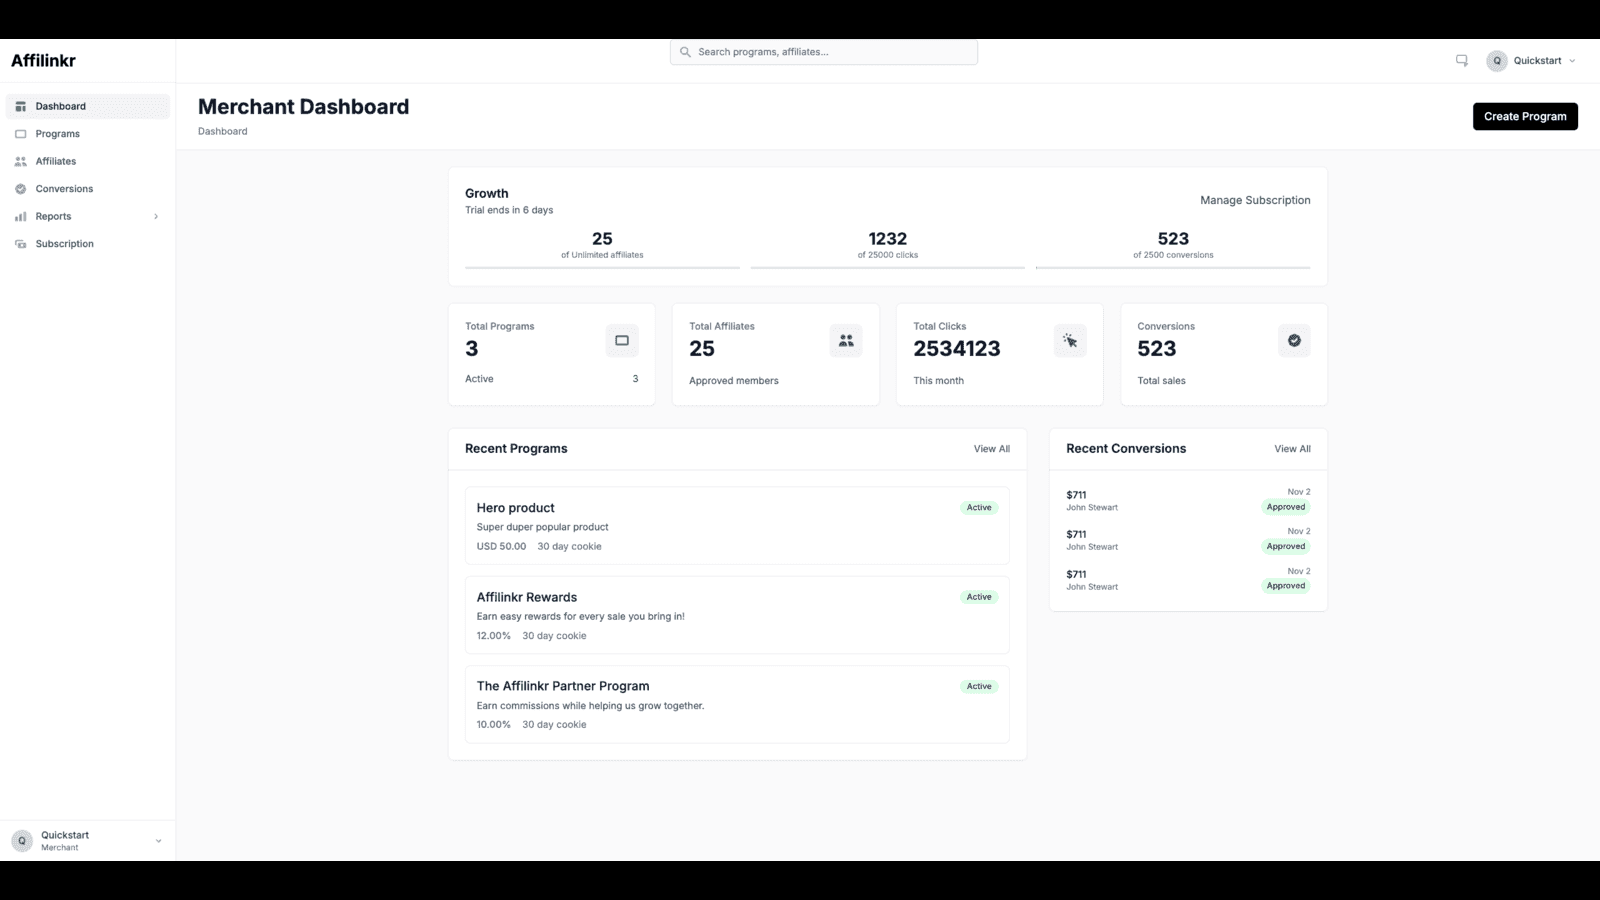
Task: Click the Q avatar next to Quickstart
Action: [1497, 60]
